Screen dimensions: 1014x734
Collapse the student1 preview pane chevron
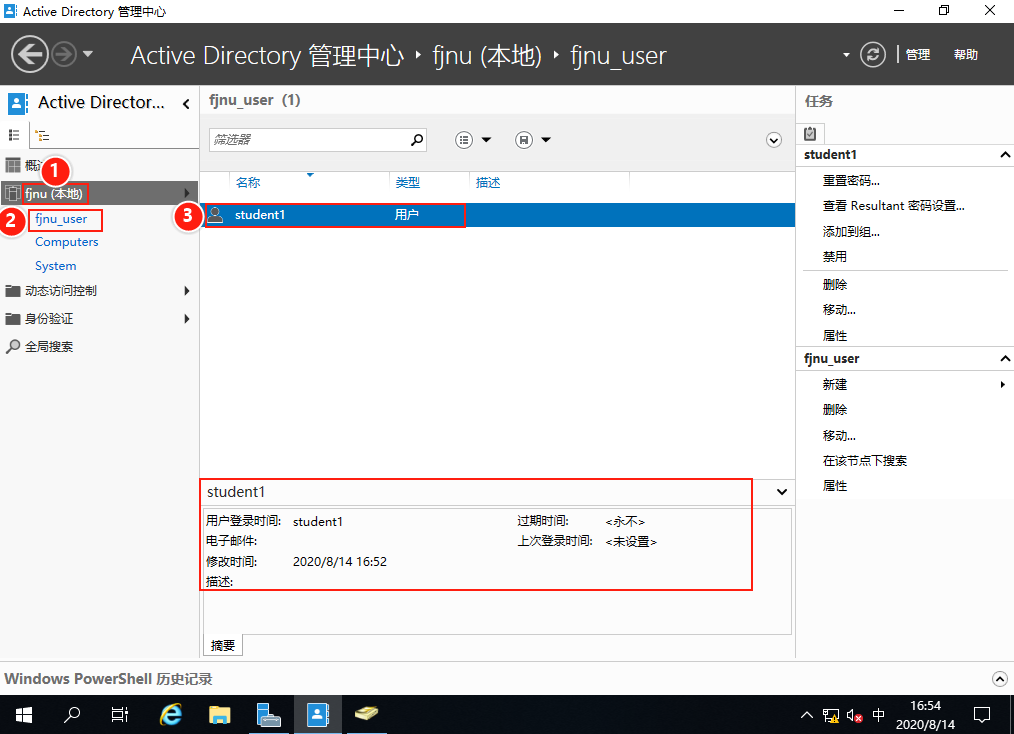(782, 492)
